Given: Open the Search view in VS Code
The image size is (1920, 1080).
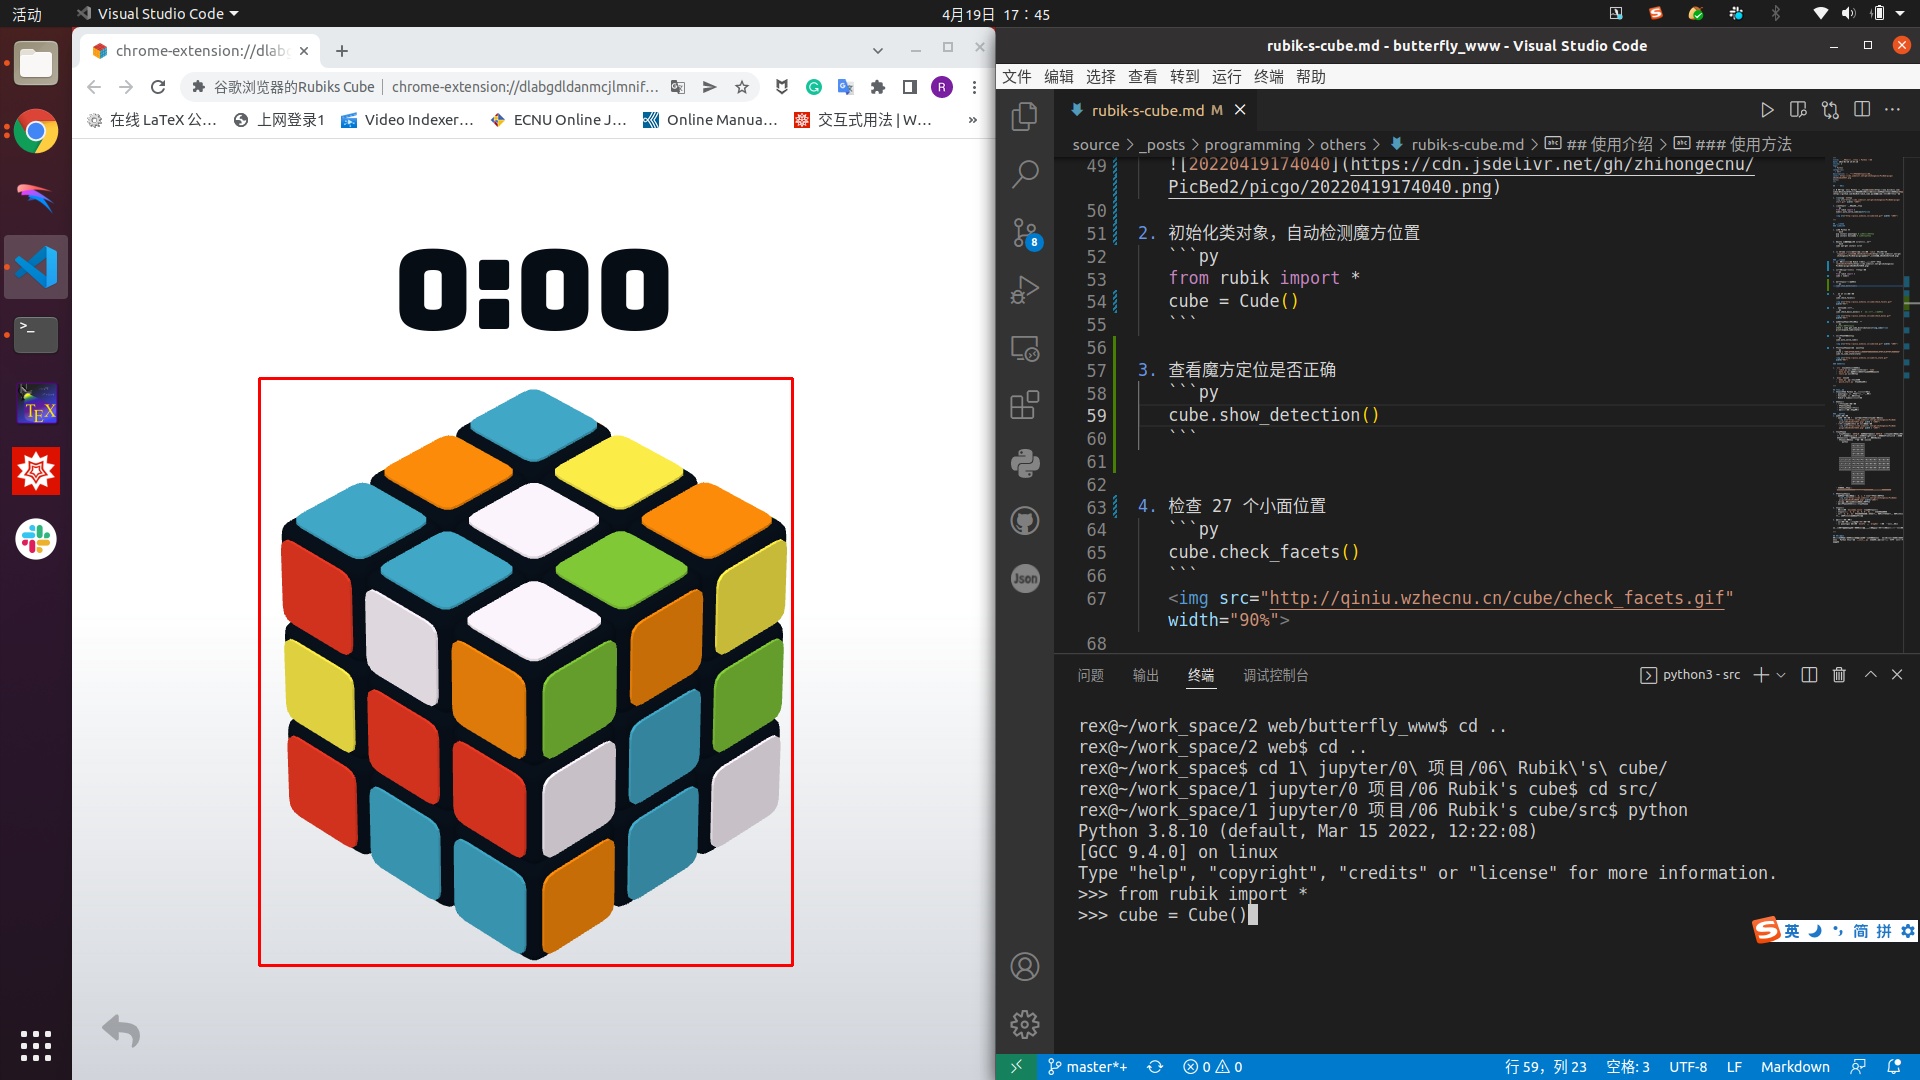Looking at the screenshot, I should (1024, 174).
